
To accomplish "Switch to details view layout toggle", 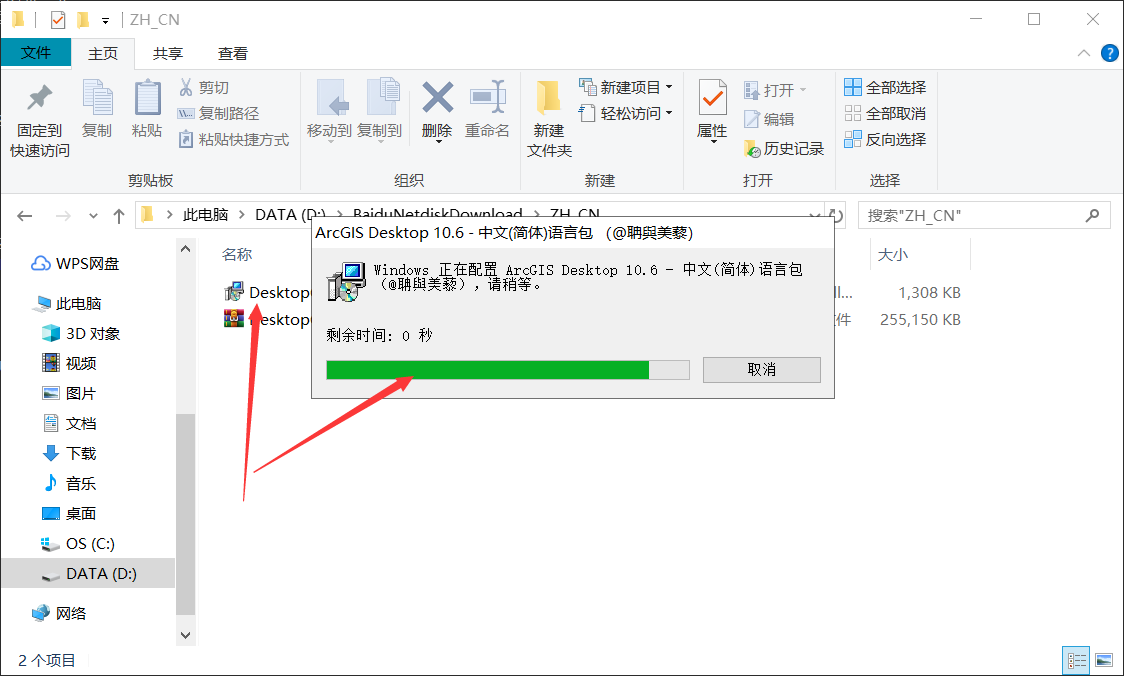I will [1076, 660].
